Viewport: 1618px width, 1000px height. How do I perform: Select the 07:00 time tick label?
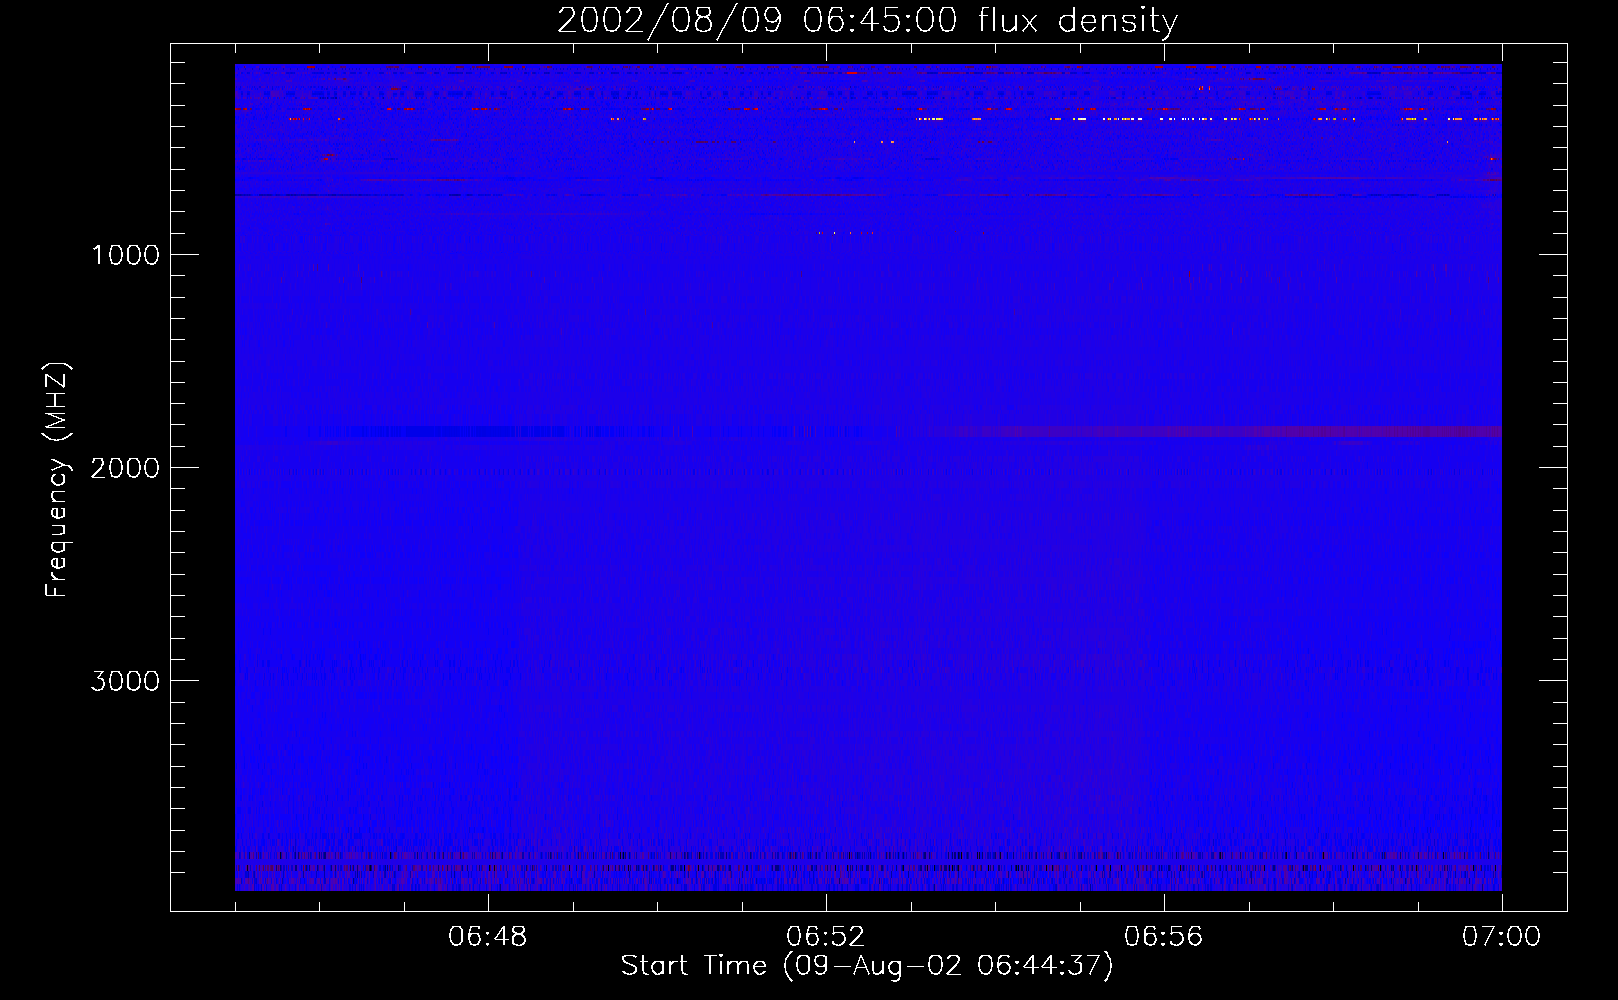(1502, 937)
